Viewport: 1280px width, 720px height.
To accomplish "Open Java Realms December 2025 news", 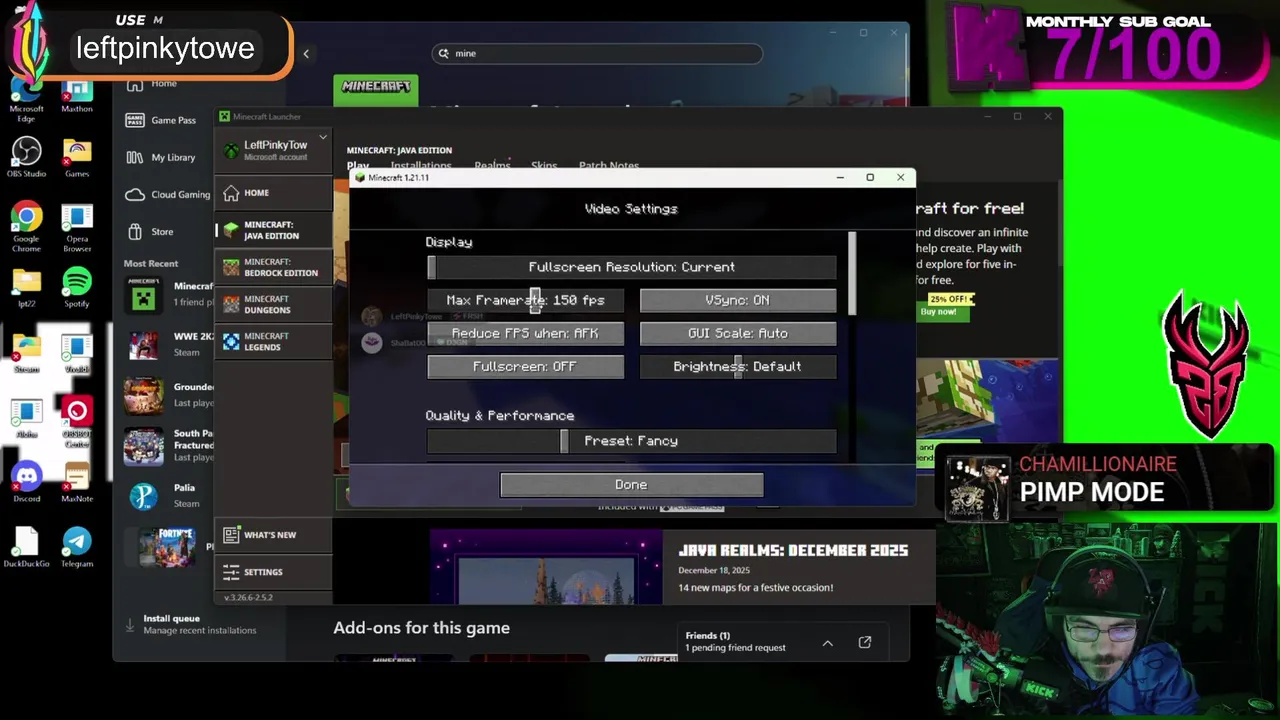I will pyautogui.click(x=793, y=550).
